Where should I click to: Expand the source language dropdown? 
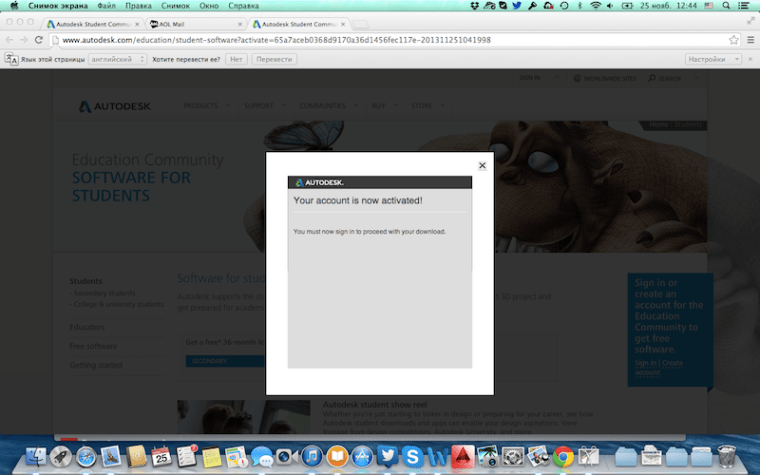pyautogui.click(x=112, y=59)
